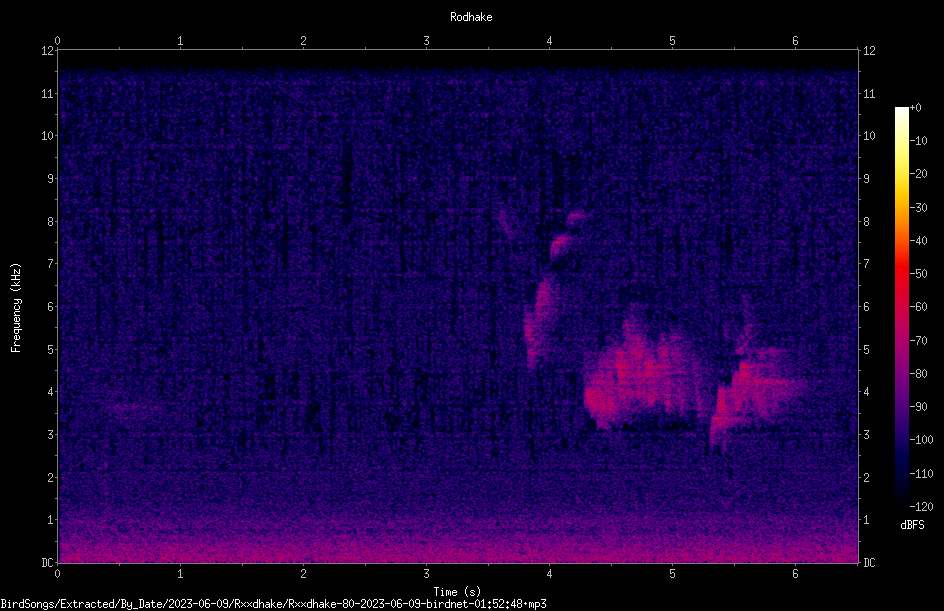Select the -70 label on the color scale
The width and height of the screenshot is (944, 611).
pyautogui.click(x=919, y=341)
